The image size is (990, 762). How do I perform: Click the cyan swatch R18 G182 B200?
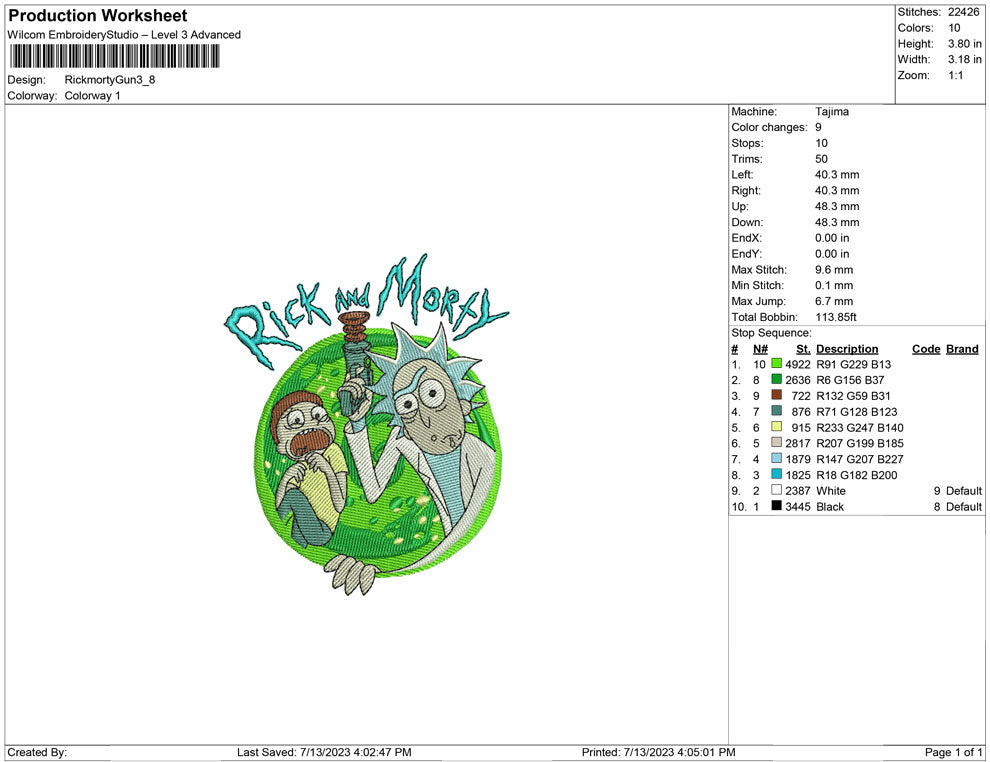click(777, 474)
